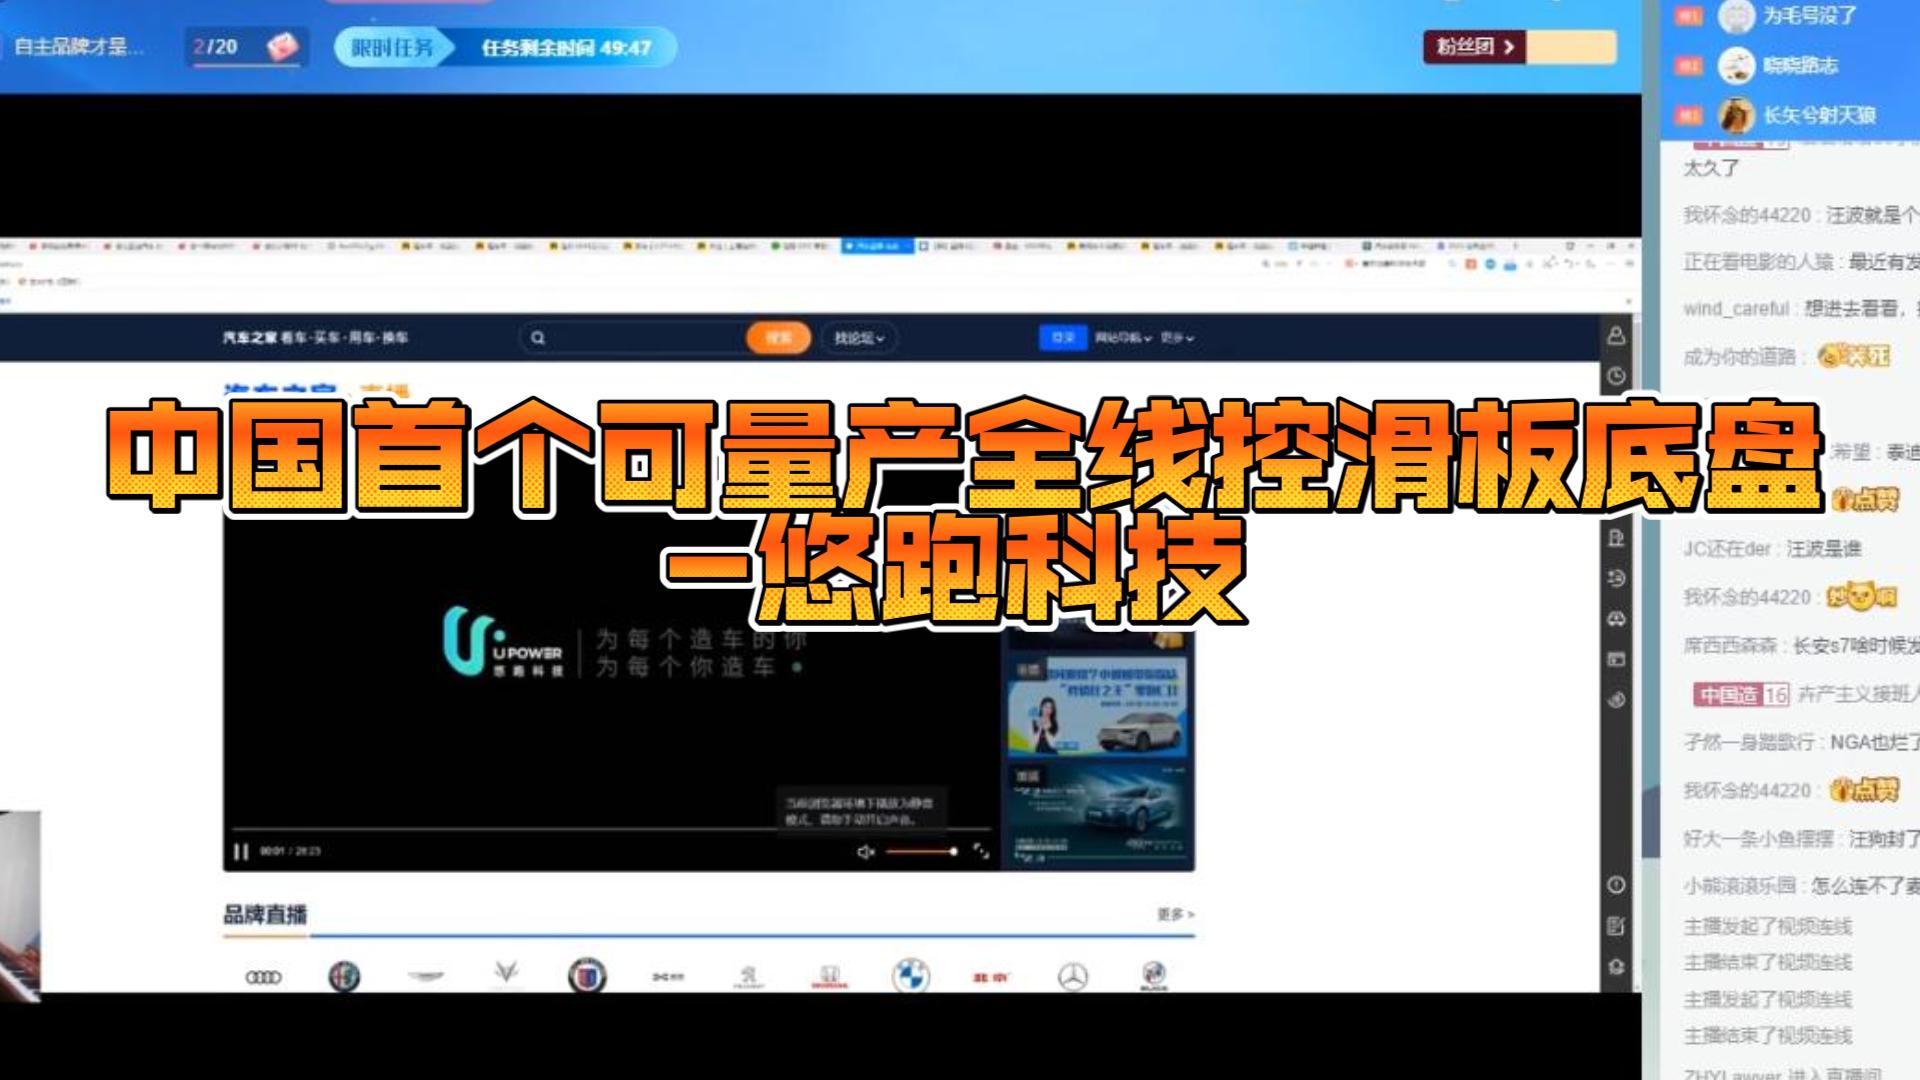Click the circular info icon in sidebar
This screenshot has height=1080, width=1920.
pos(1616,885)
